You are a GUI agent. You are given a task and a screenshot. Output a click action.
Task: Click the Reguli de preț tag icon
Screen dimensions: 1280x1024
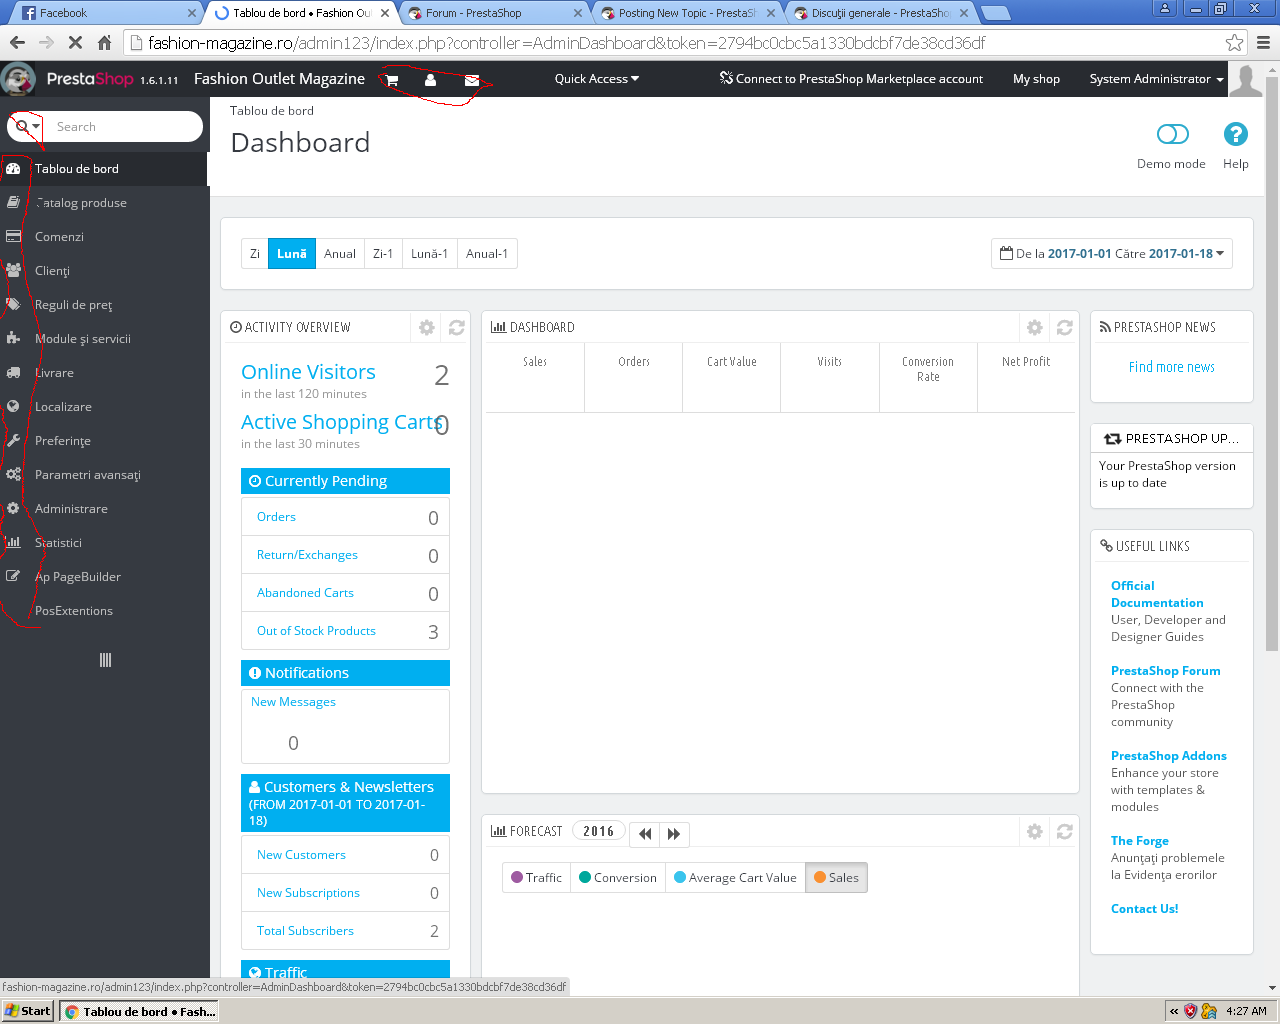tap(13, 304)
